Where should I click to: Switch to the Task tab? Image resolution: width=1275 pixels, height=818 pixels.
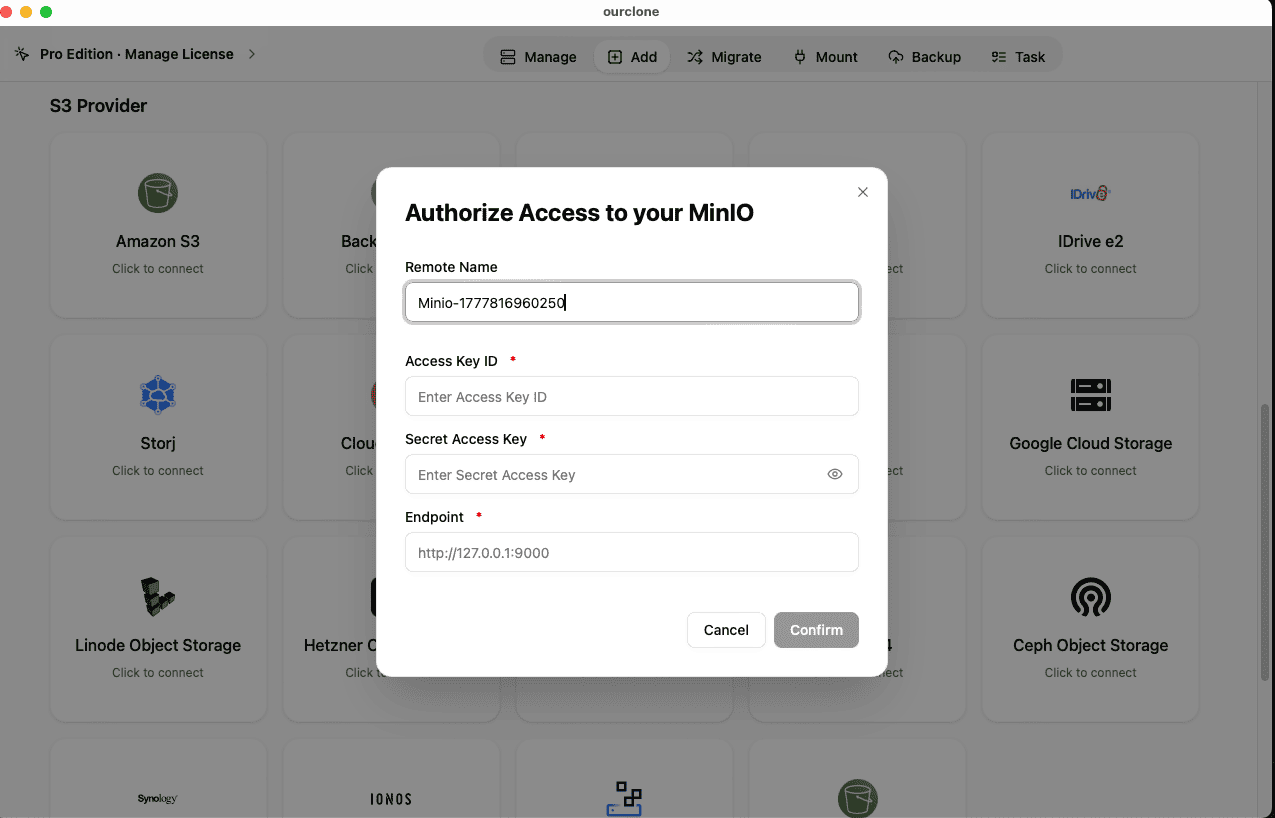tap(1018, 57)
